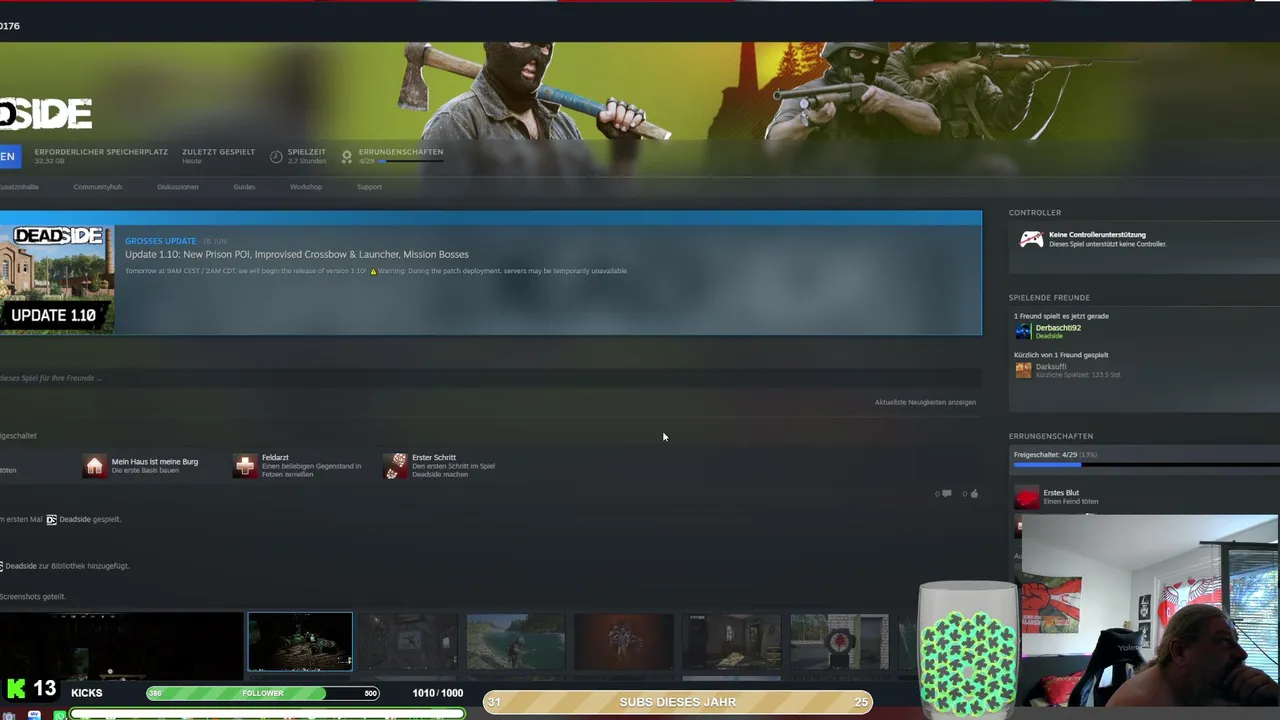This screenshot has height=720, width=1280.
Task: Open Derbaschti92's friend avatar
Action: click(1023, 331)
